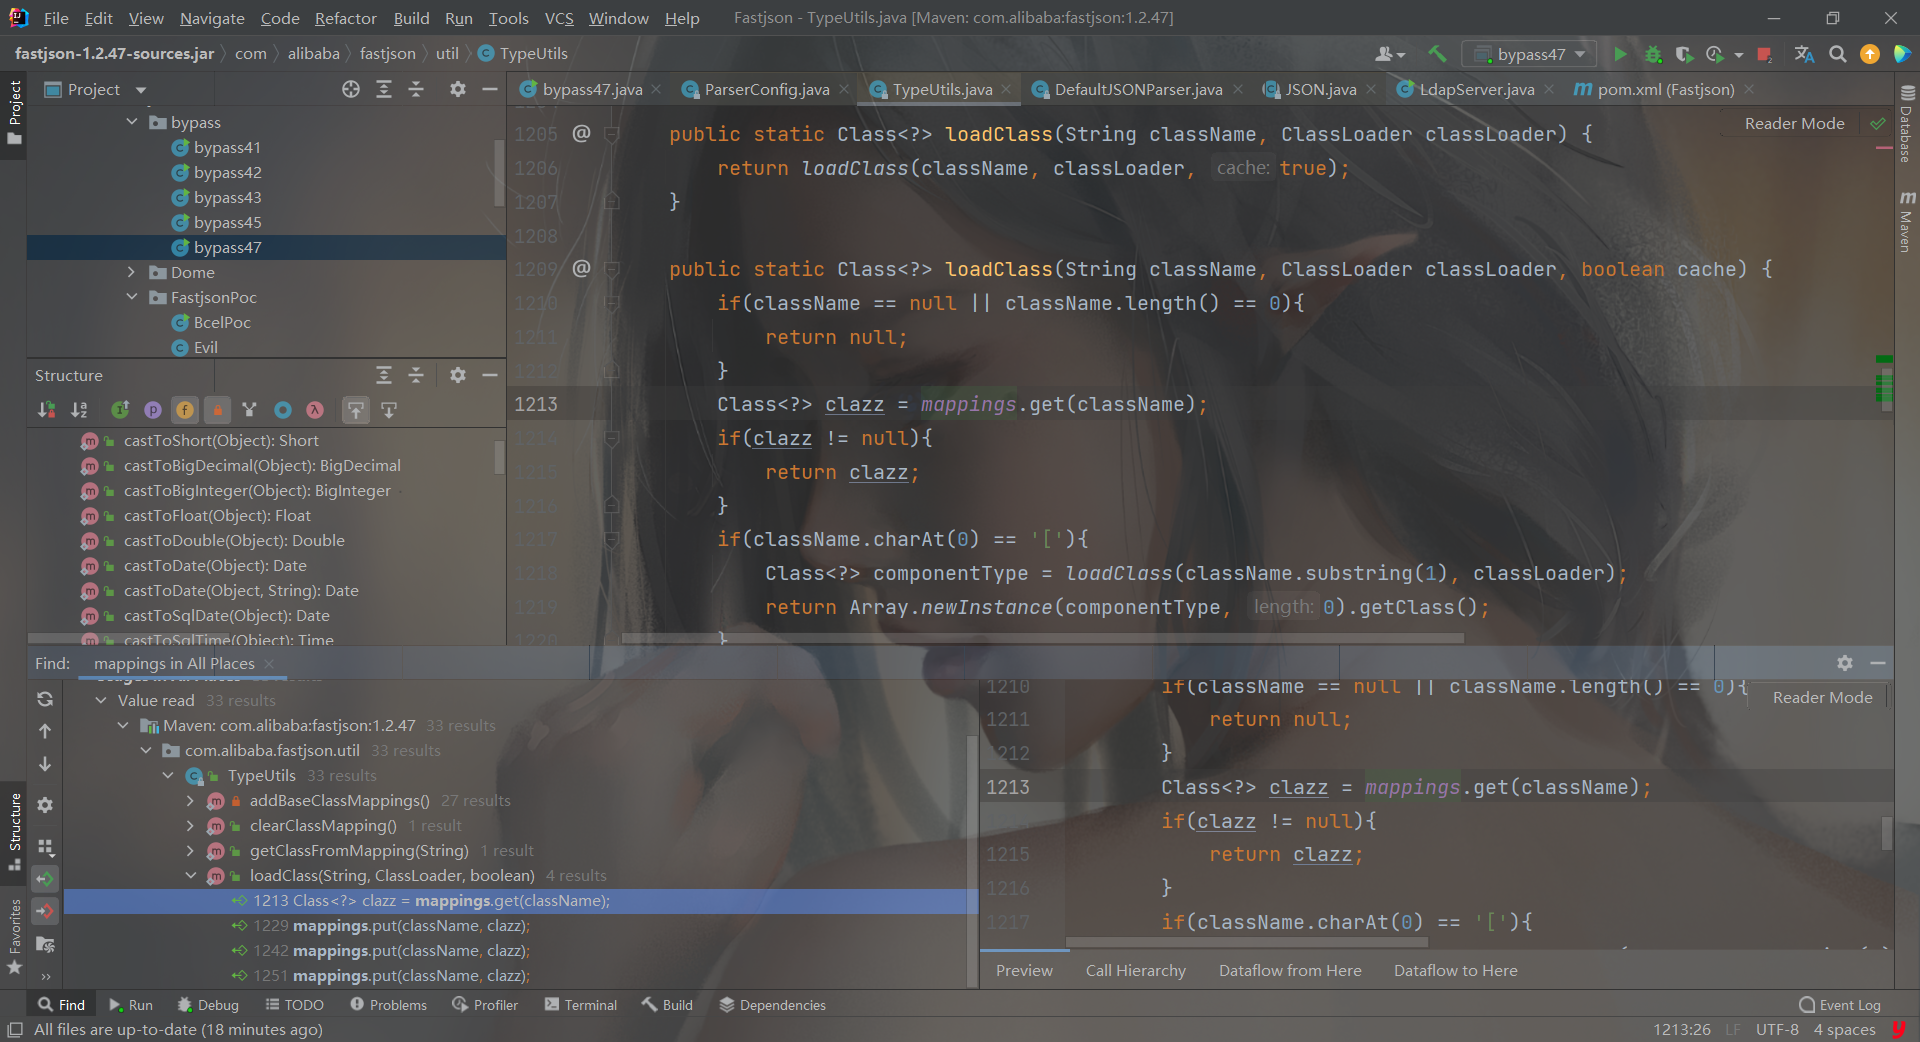This screenshot has height=1042, width=1920.
Task: Open the Problems tool window button
Action: [x=388, y=1005]
